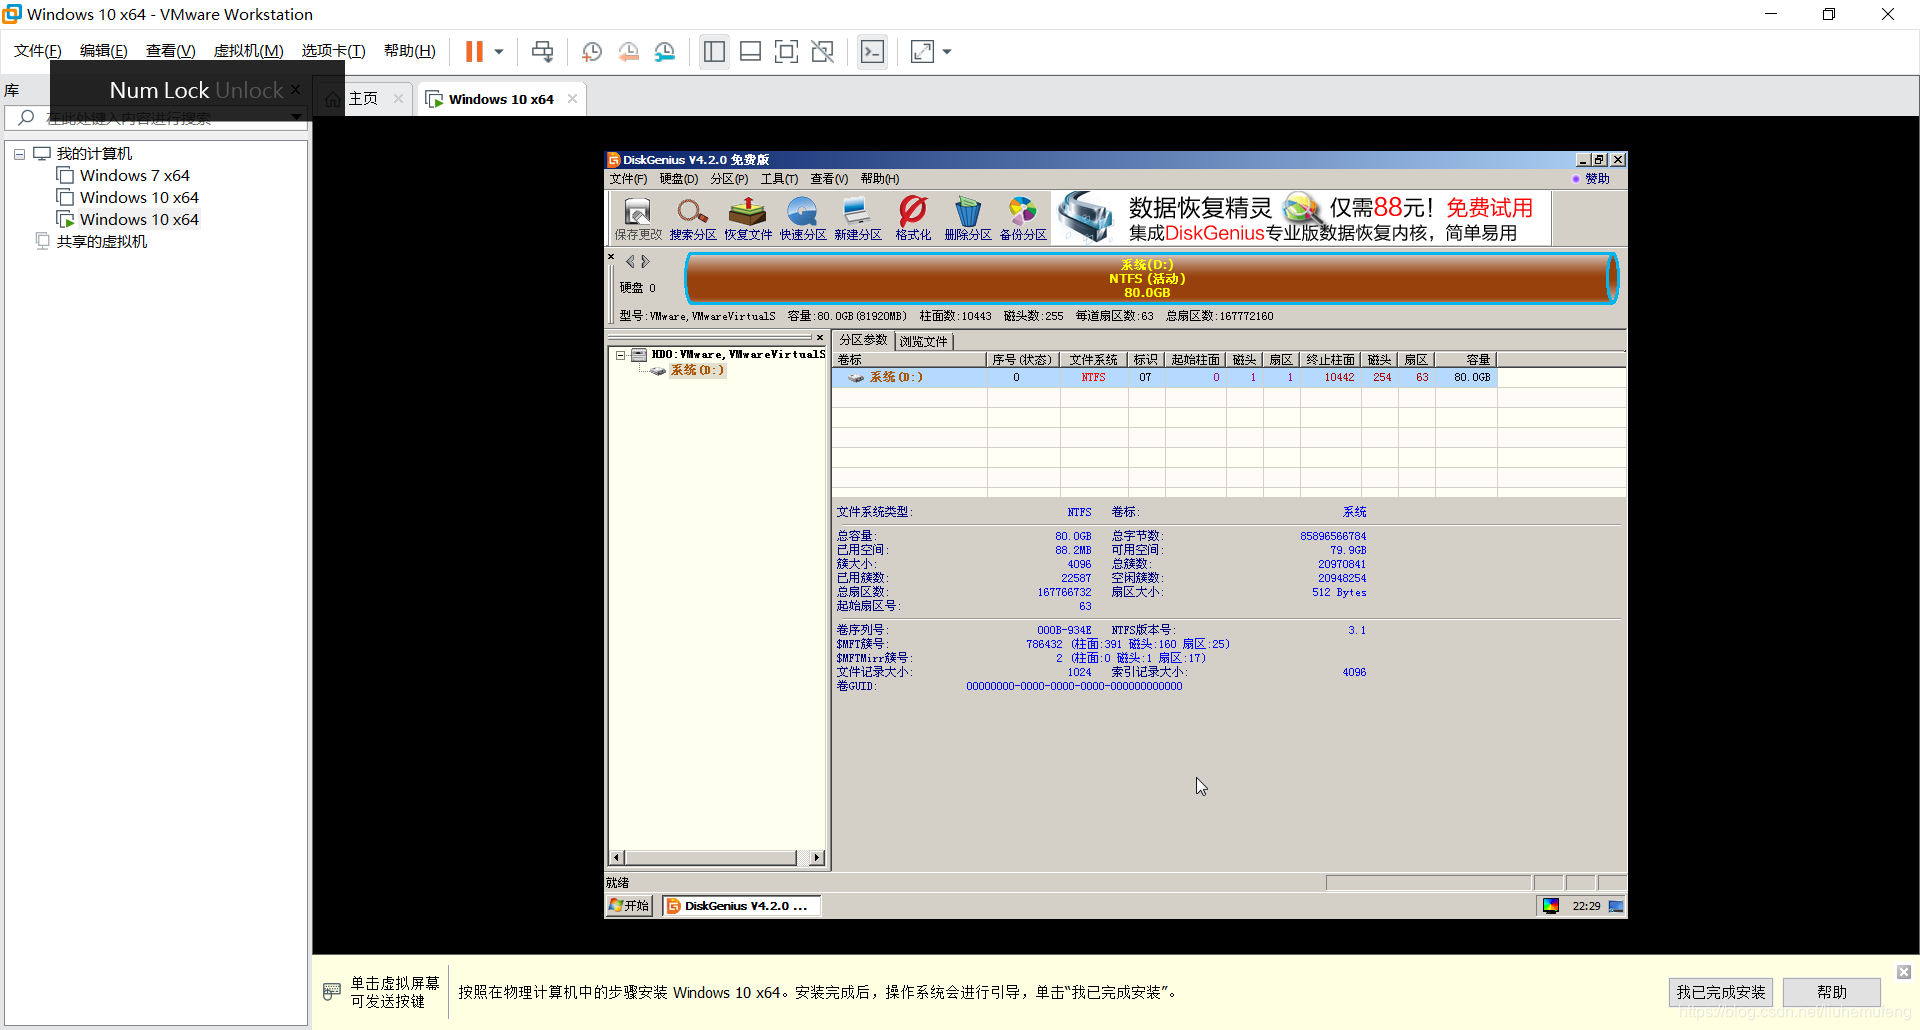
Task: Select 系统(D:) in the disk tree
Action: click(697, 370)
